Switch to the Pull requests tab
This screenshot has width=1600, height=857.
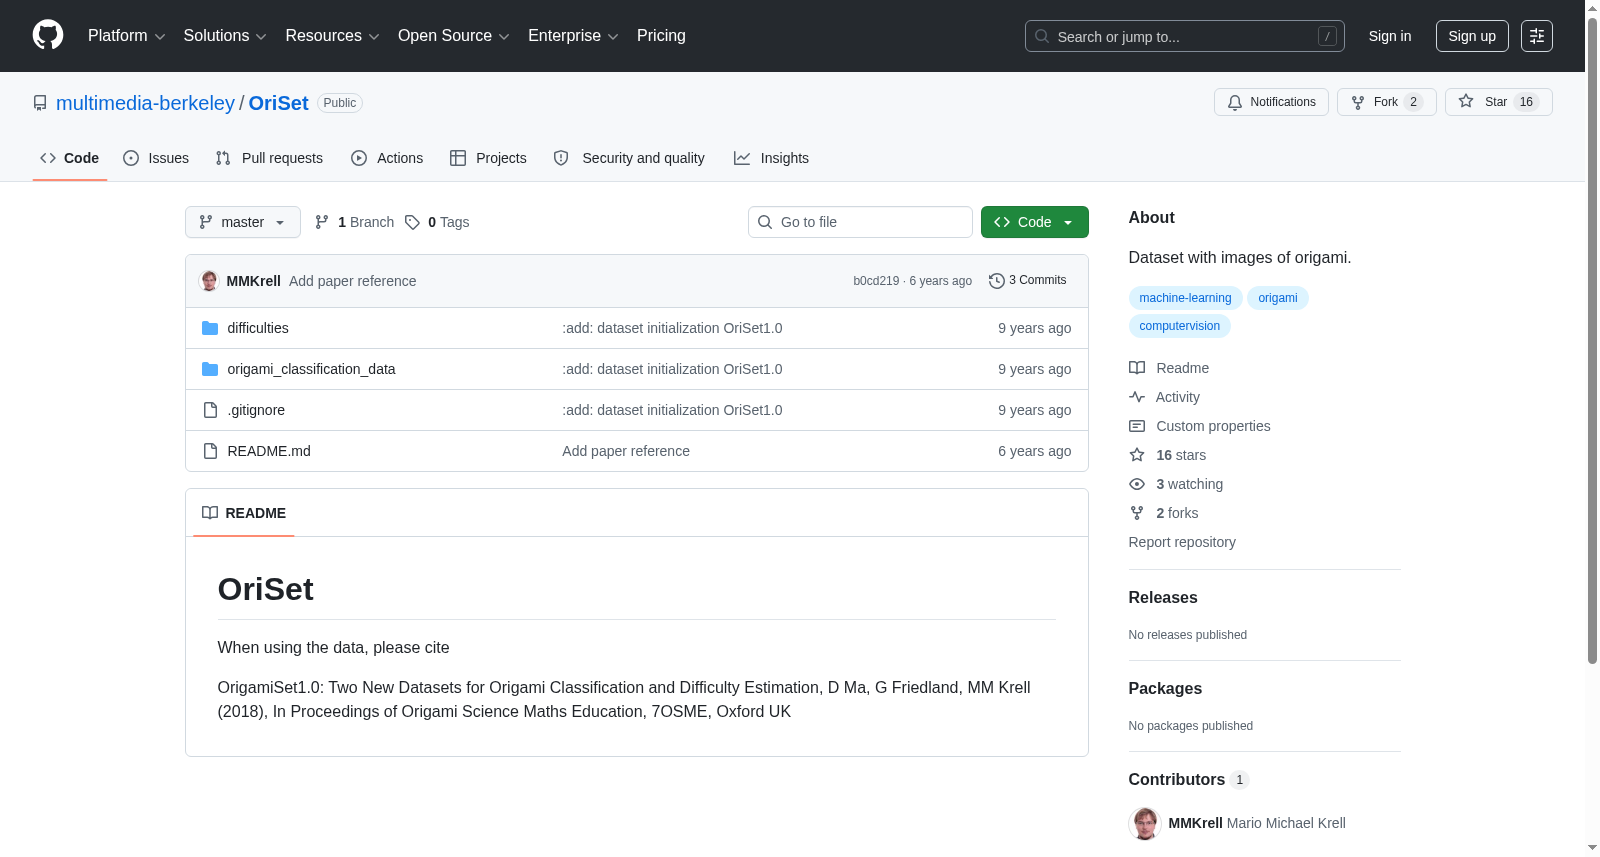(269, 158)
